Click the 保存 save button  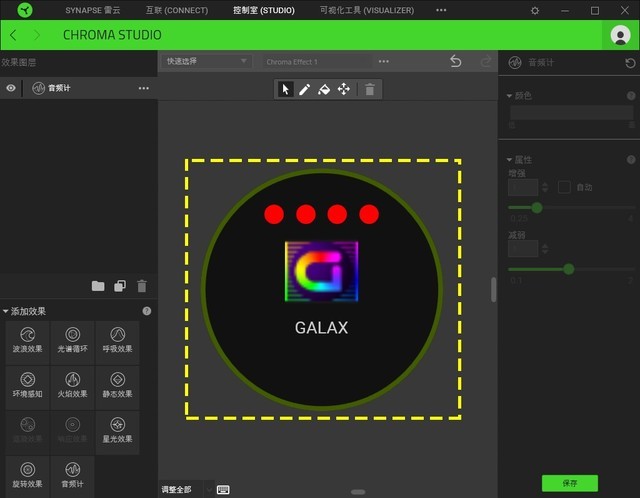pyautogui.click(x=570, y=483)
